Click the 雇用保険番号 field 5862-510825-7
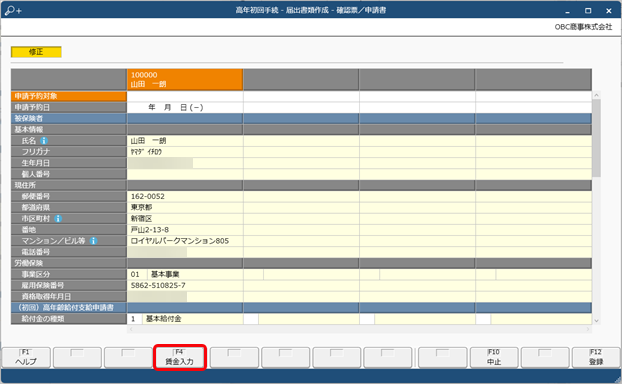 point(185,285)
